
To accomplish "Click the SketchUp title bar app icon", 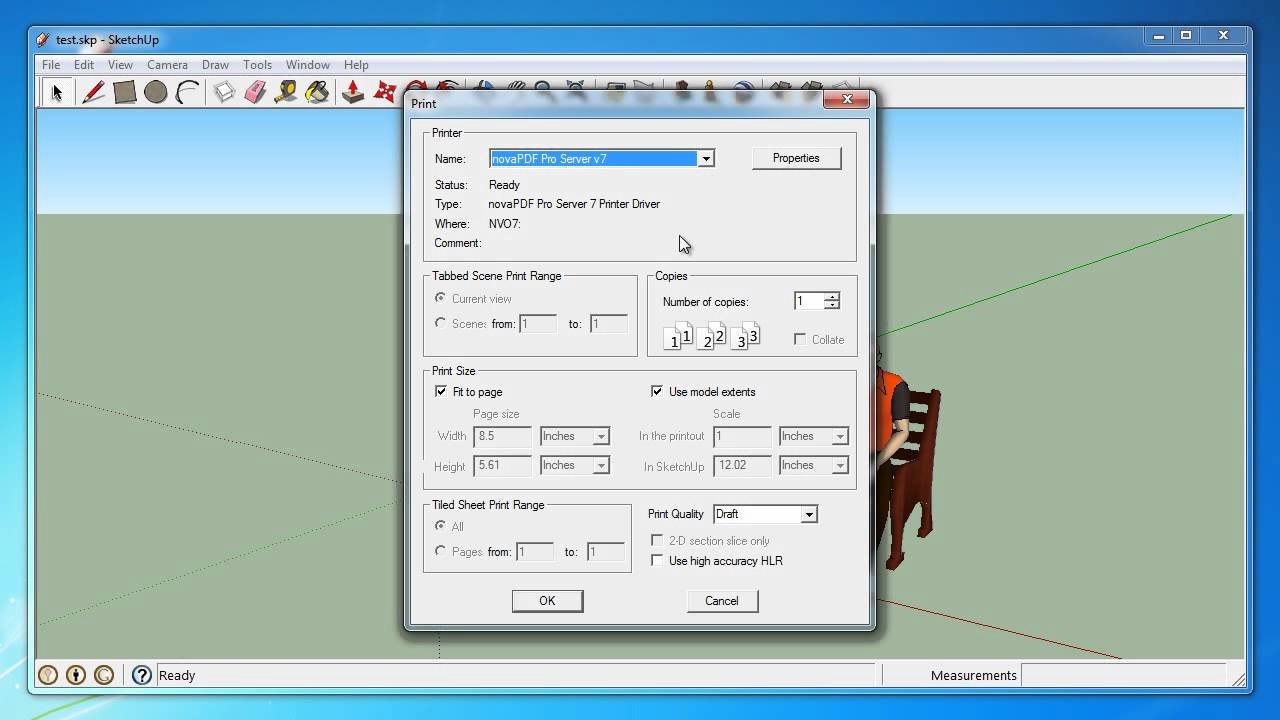I will point(42,40).
